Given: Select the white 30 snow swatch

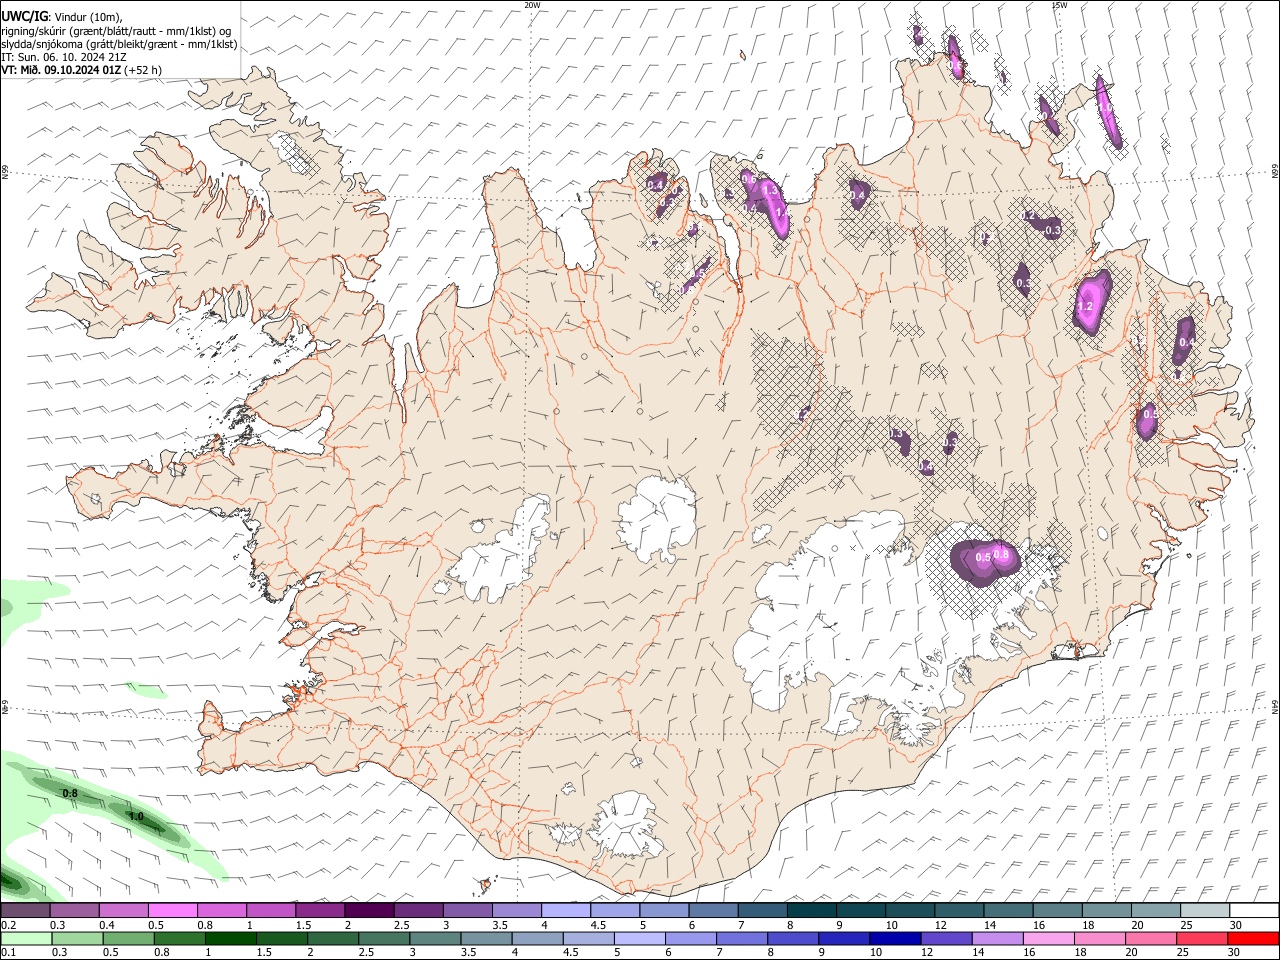Looking at the screenshot, I should tap(1254, 911).
